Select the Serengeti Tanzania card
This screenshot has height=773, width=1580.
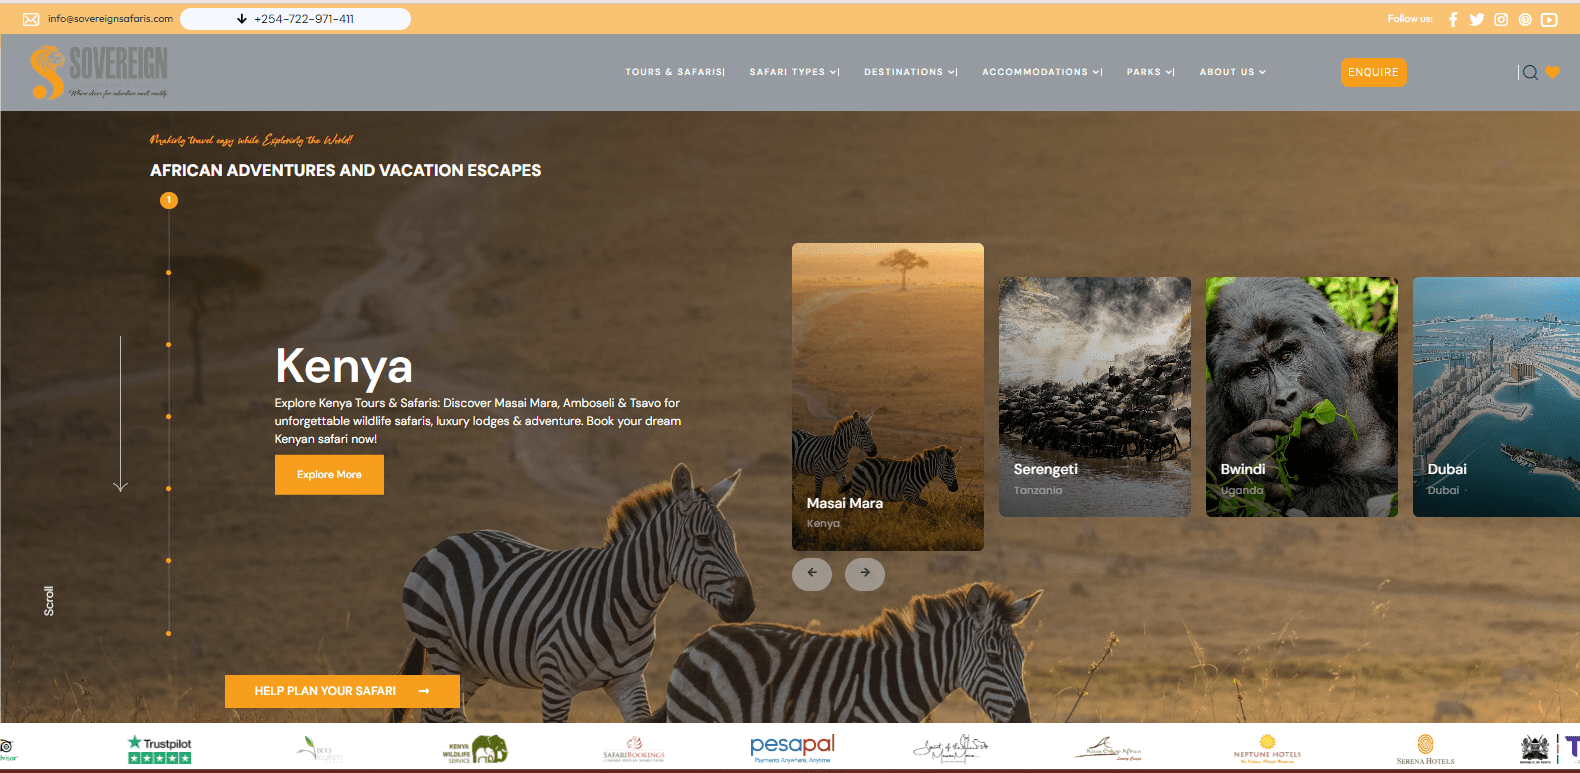pyautogui.click(x=1095, y=397)
